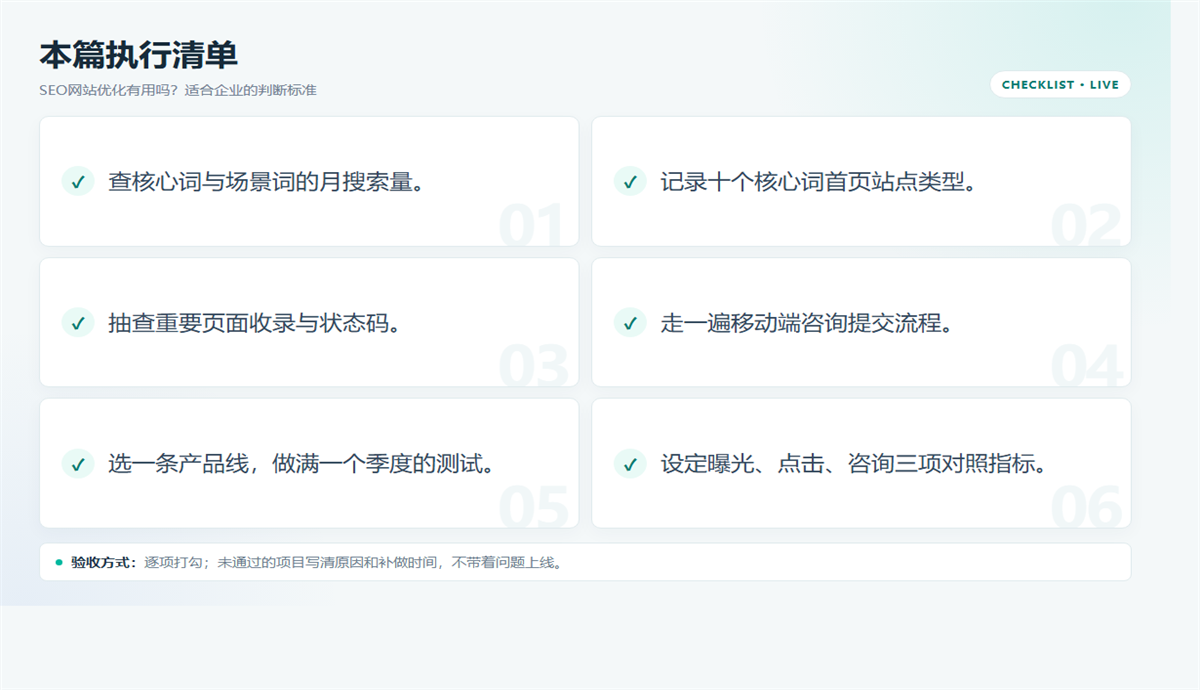Click the subtitle SEO网站优化有用吗？适合企业的判断标准
The height and width of the screenshot is (690, 1200).
point(178,90)
